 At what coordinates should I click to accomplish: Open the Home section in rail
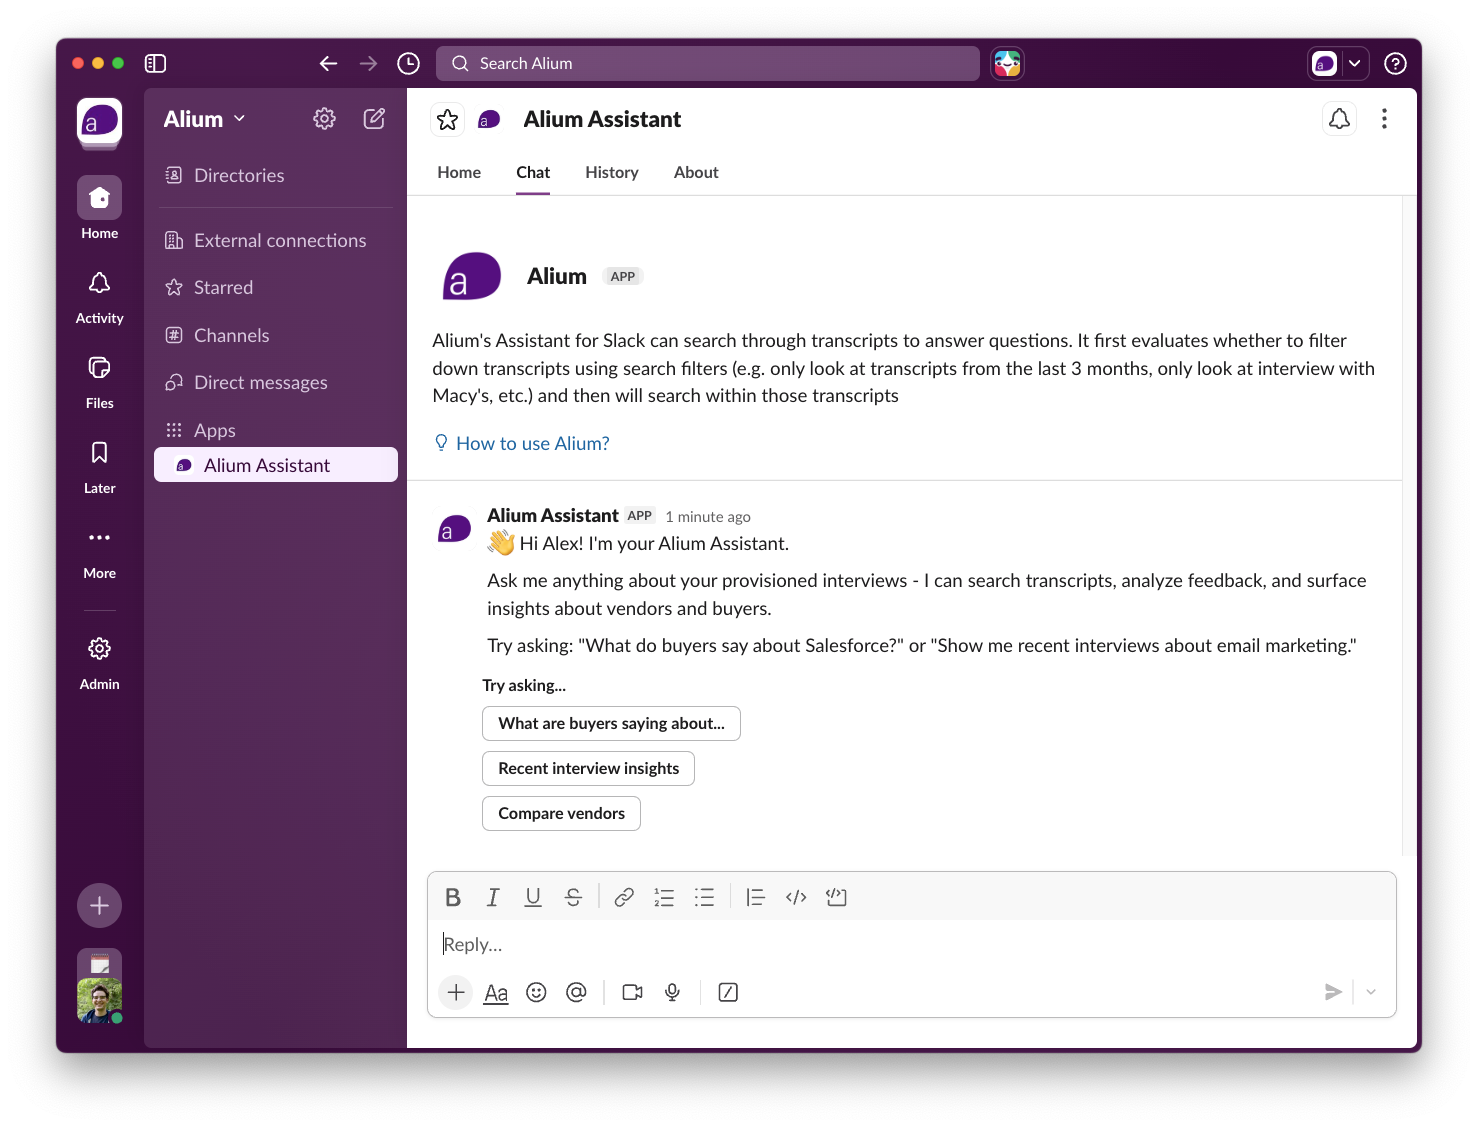(99, 208)
